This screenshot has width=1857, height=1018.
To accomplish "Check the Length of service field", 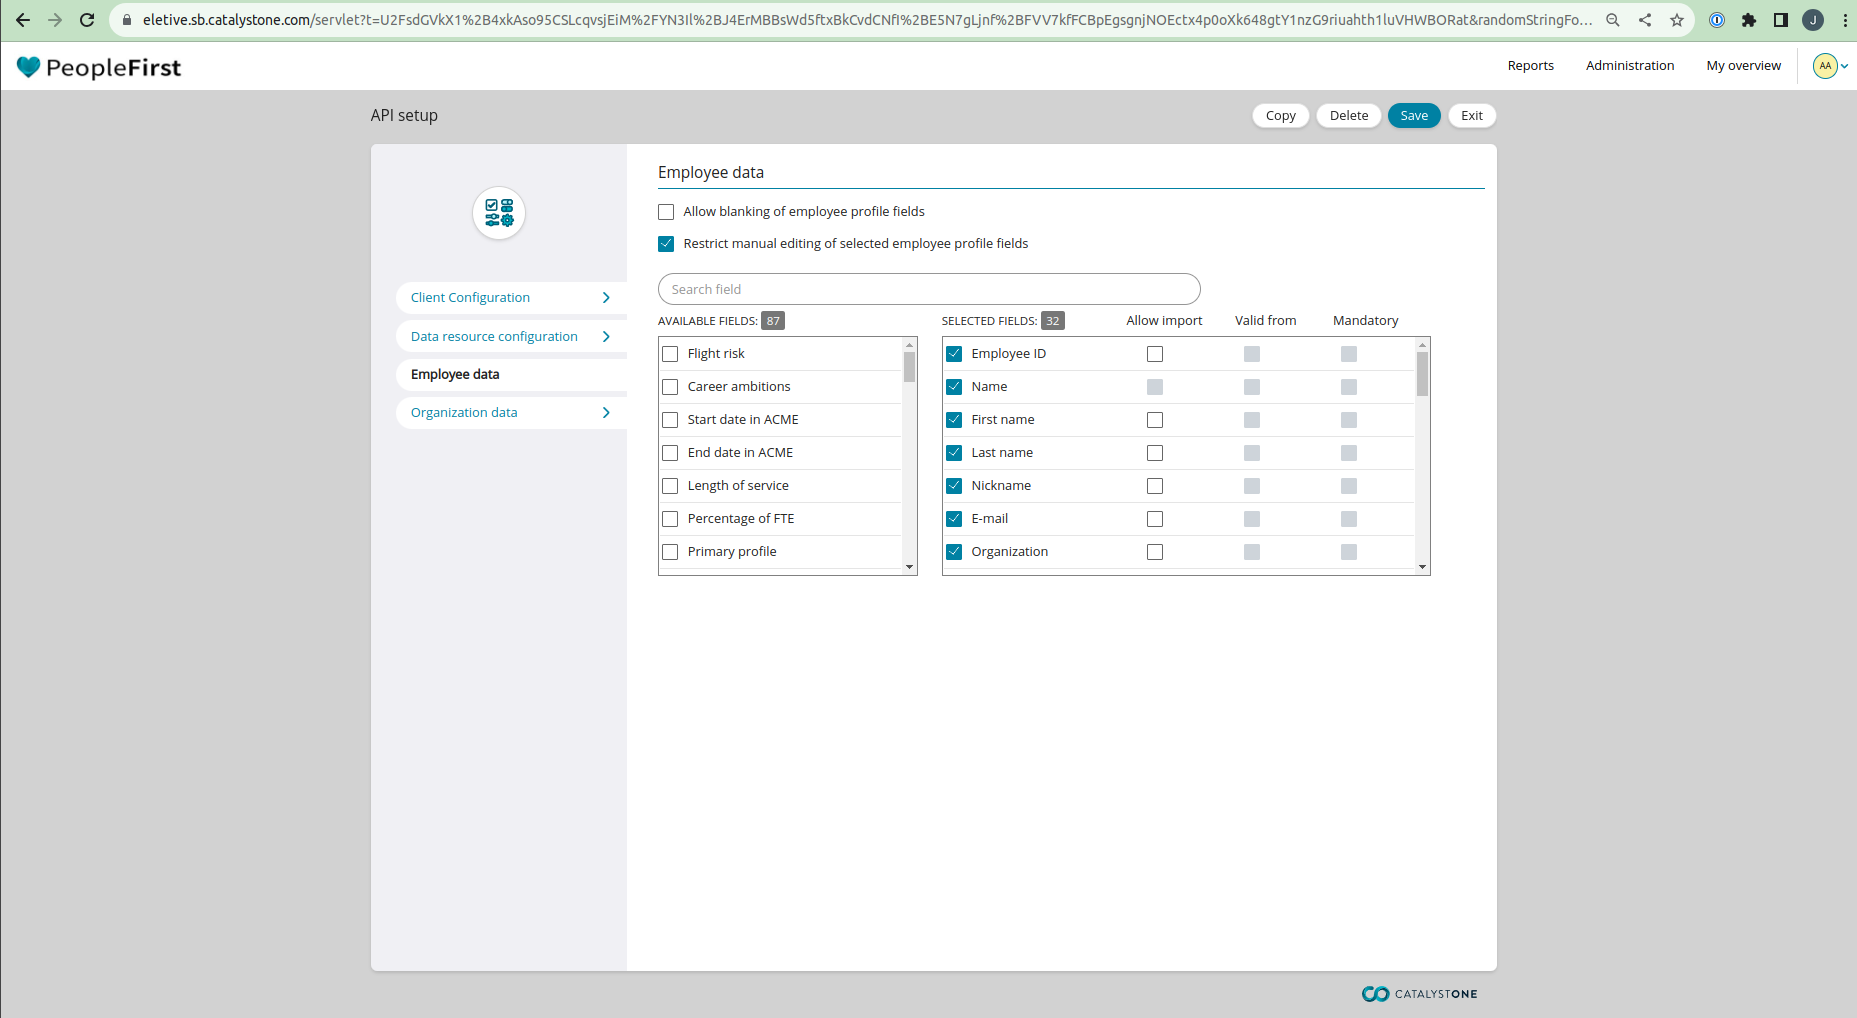I will [670, 486].
